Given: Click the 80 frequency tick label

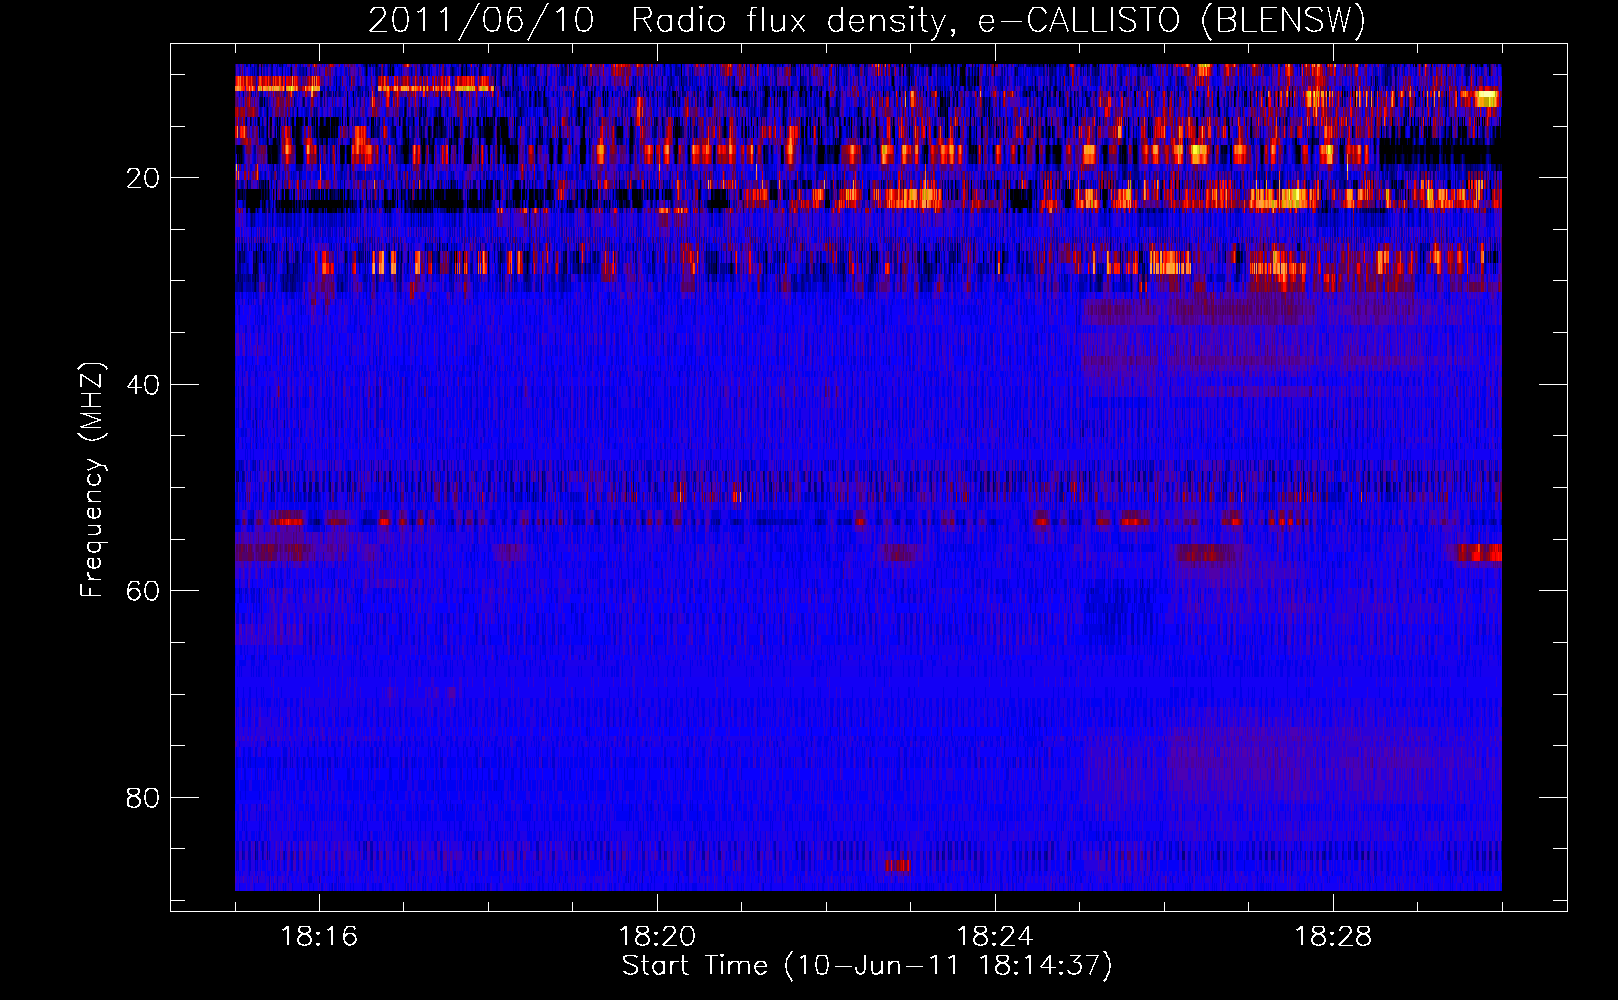Looking at the screenshot, I should 143,798.
